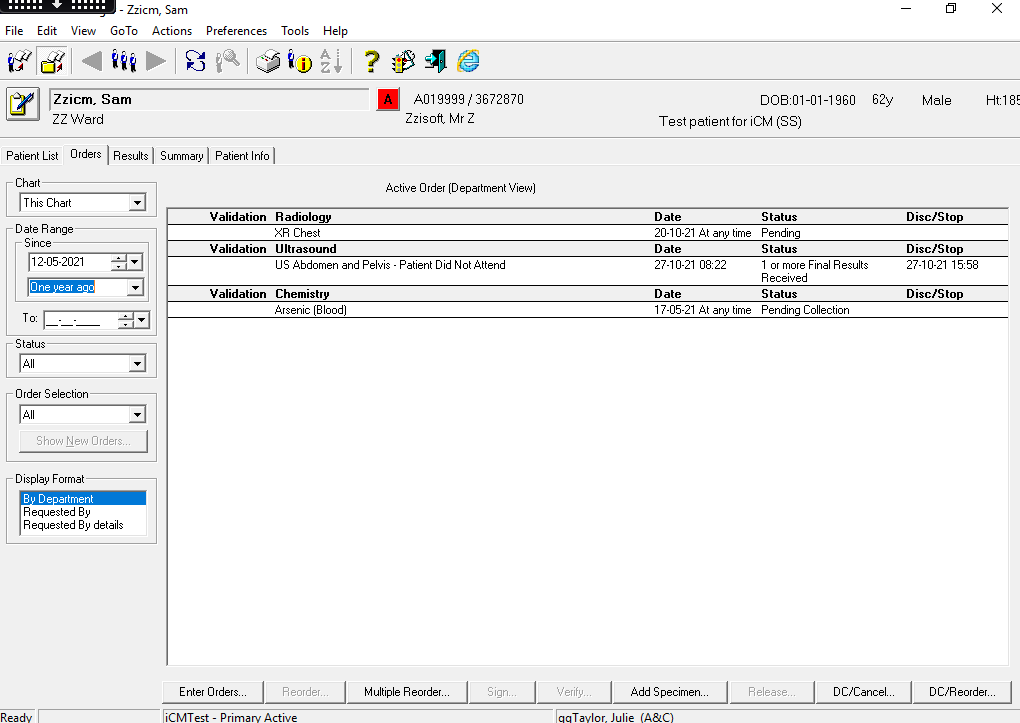
Task: Select By Department display format
Action: coord(83,498)
